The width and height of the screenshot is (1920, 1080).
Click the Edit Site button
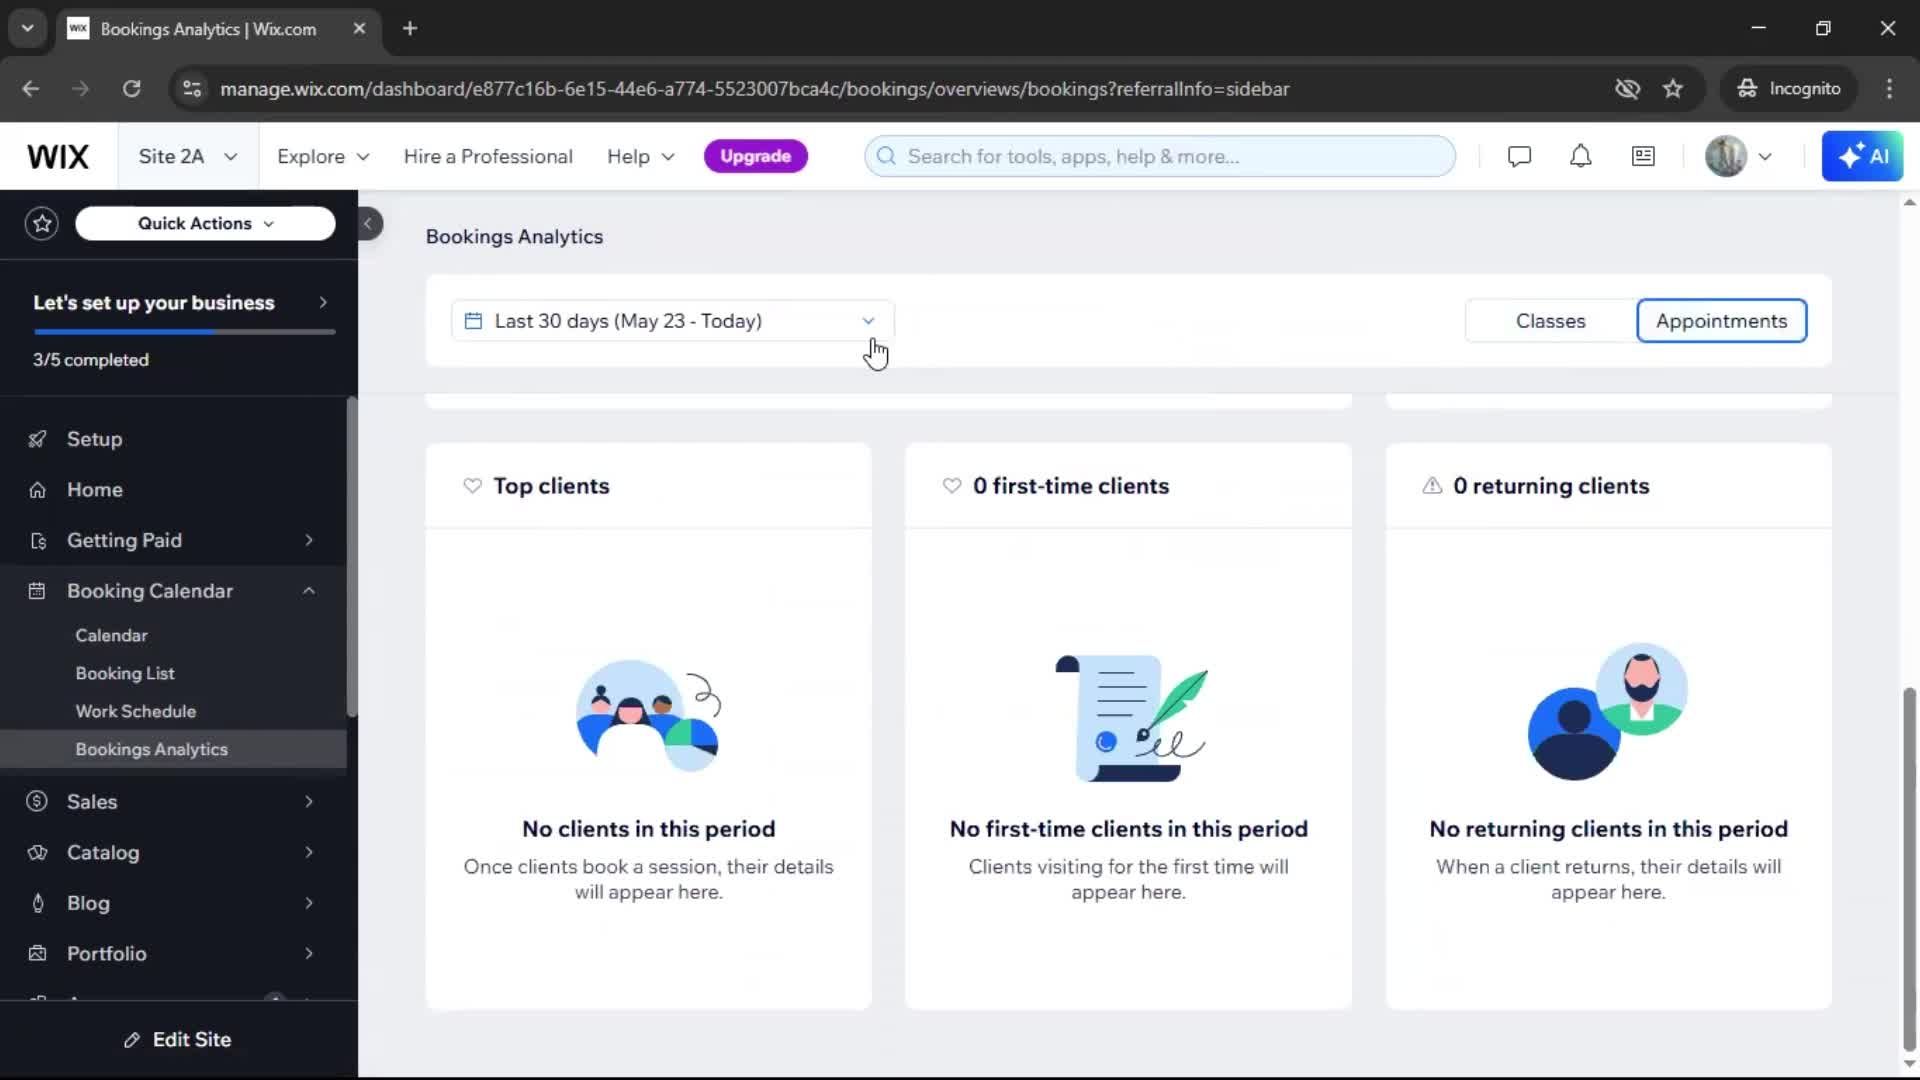pos(178,1040)
